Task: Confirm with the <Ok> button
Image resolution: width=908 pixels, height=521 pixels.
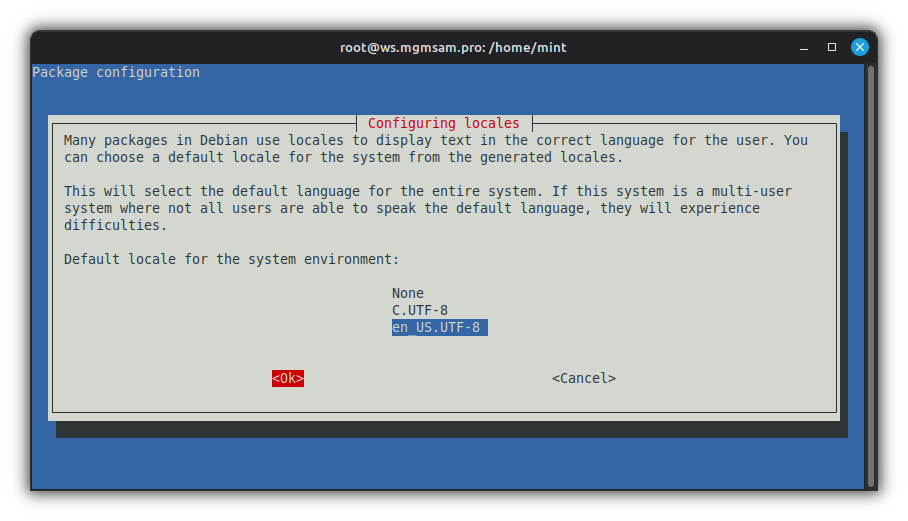Action: (288, 379)
